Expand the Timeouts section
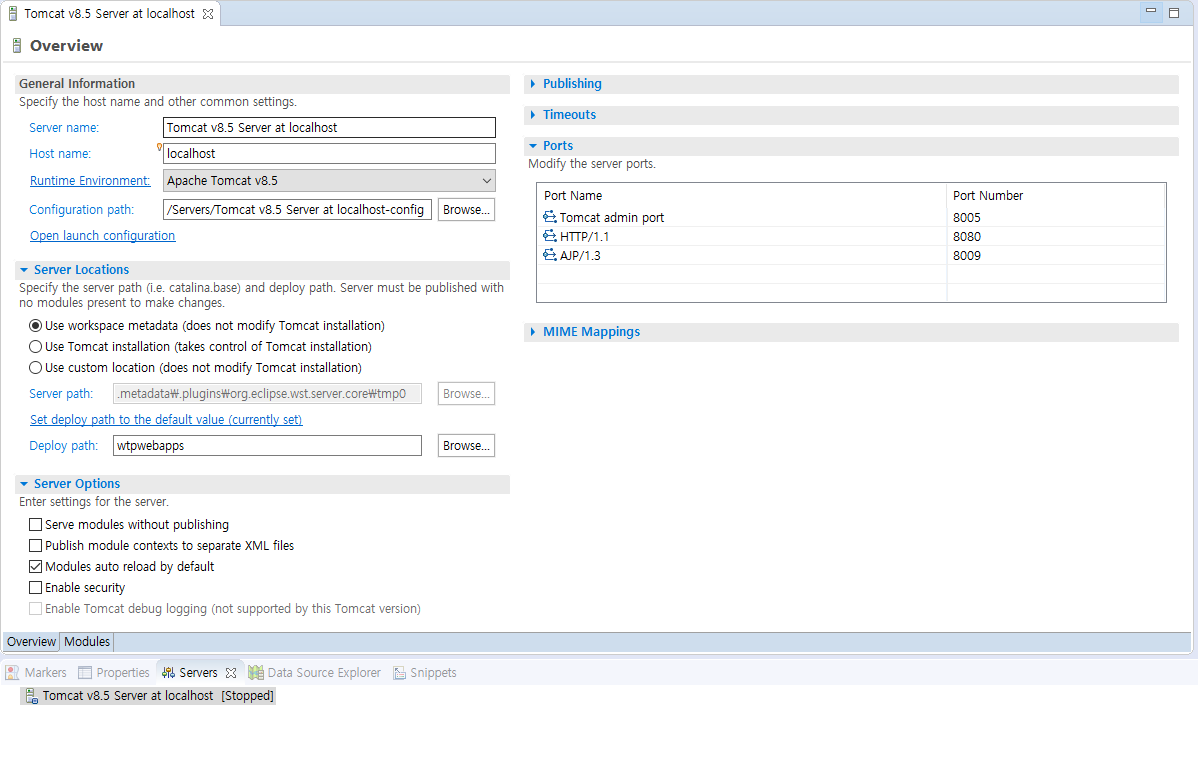 [x=533, y=115]
